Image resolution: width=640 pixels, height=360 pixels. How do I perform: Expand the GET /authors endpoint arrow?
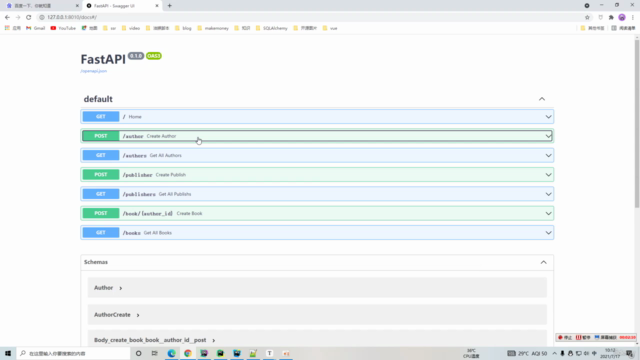[548, 156]
